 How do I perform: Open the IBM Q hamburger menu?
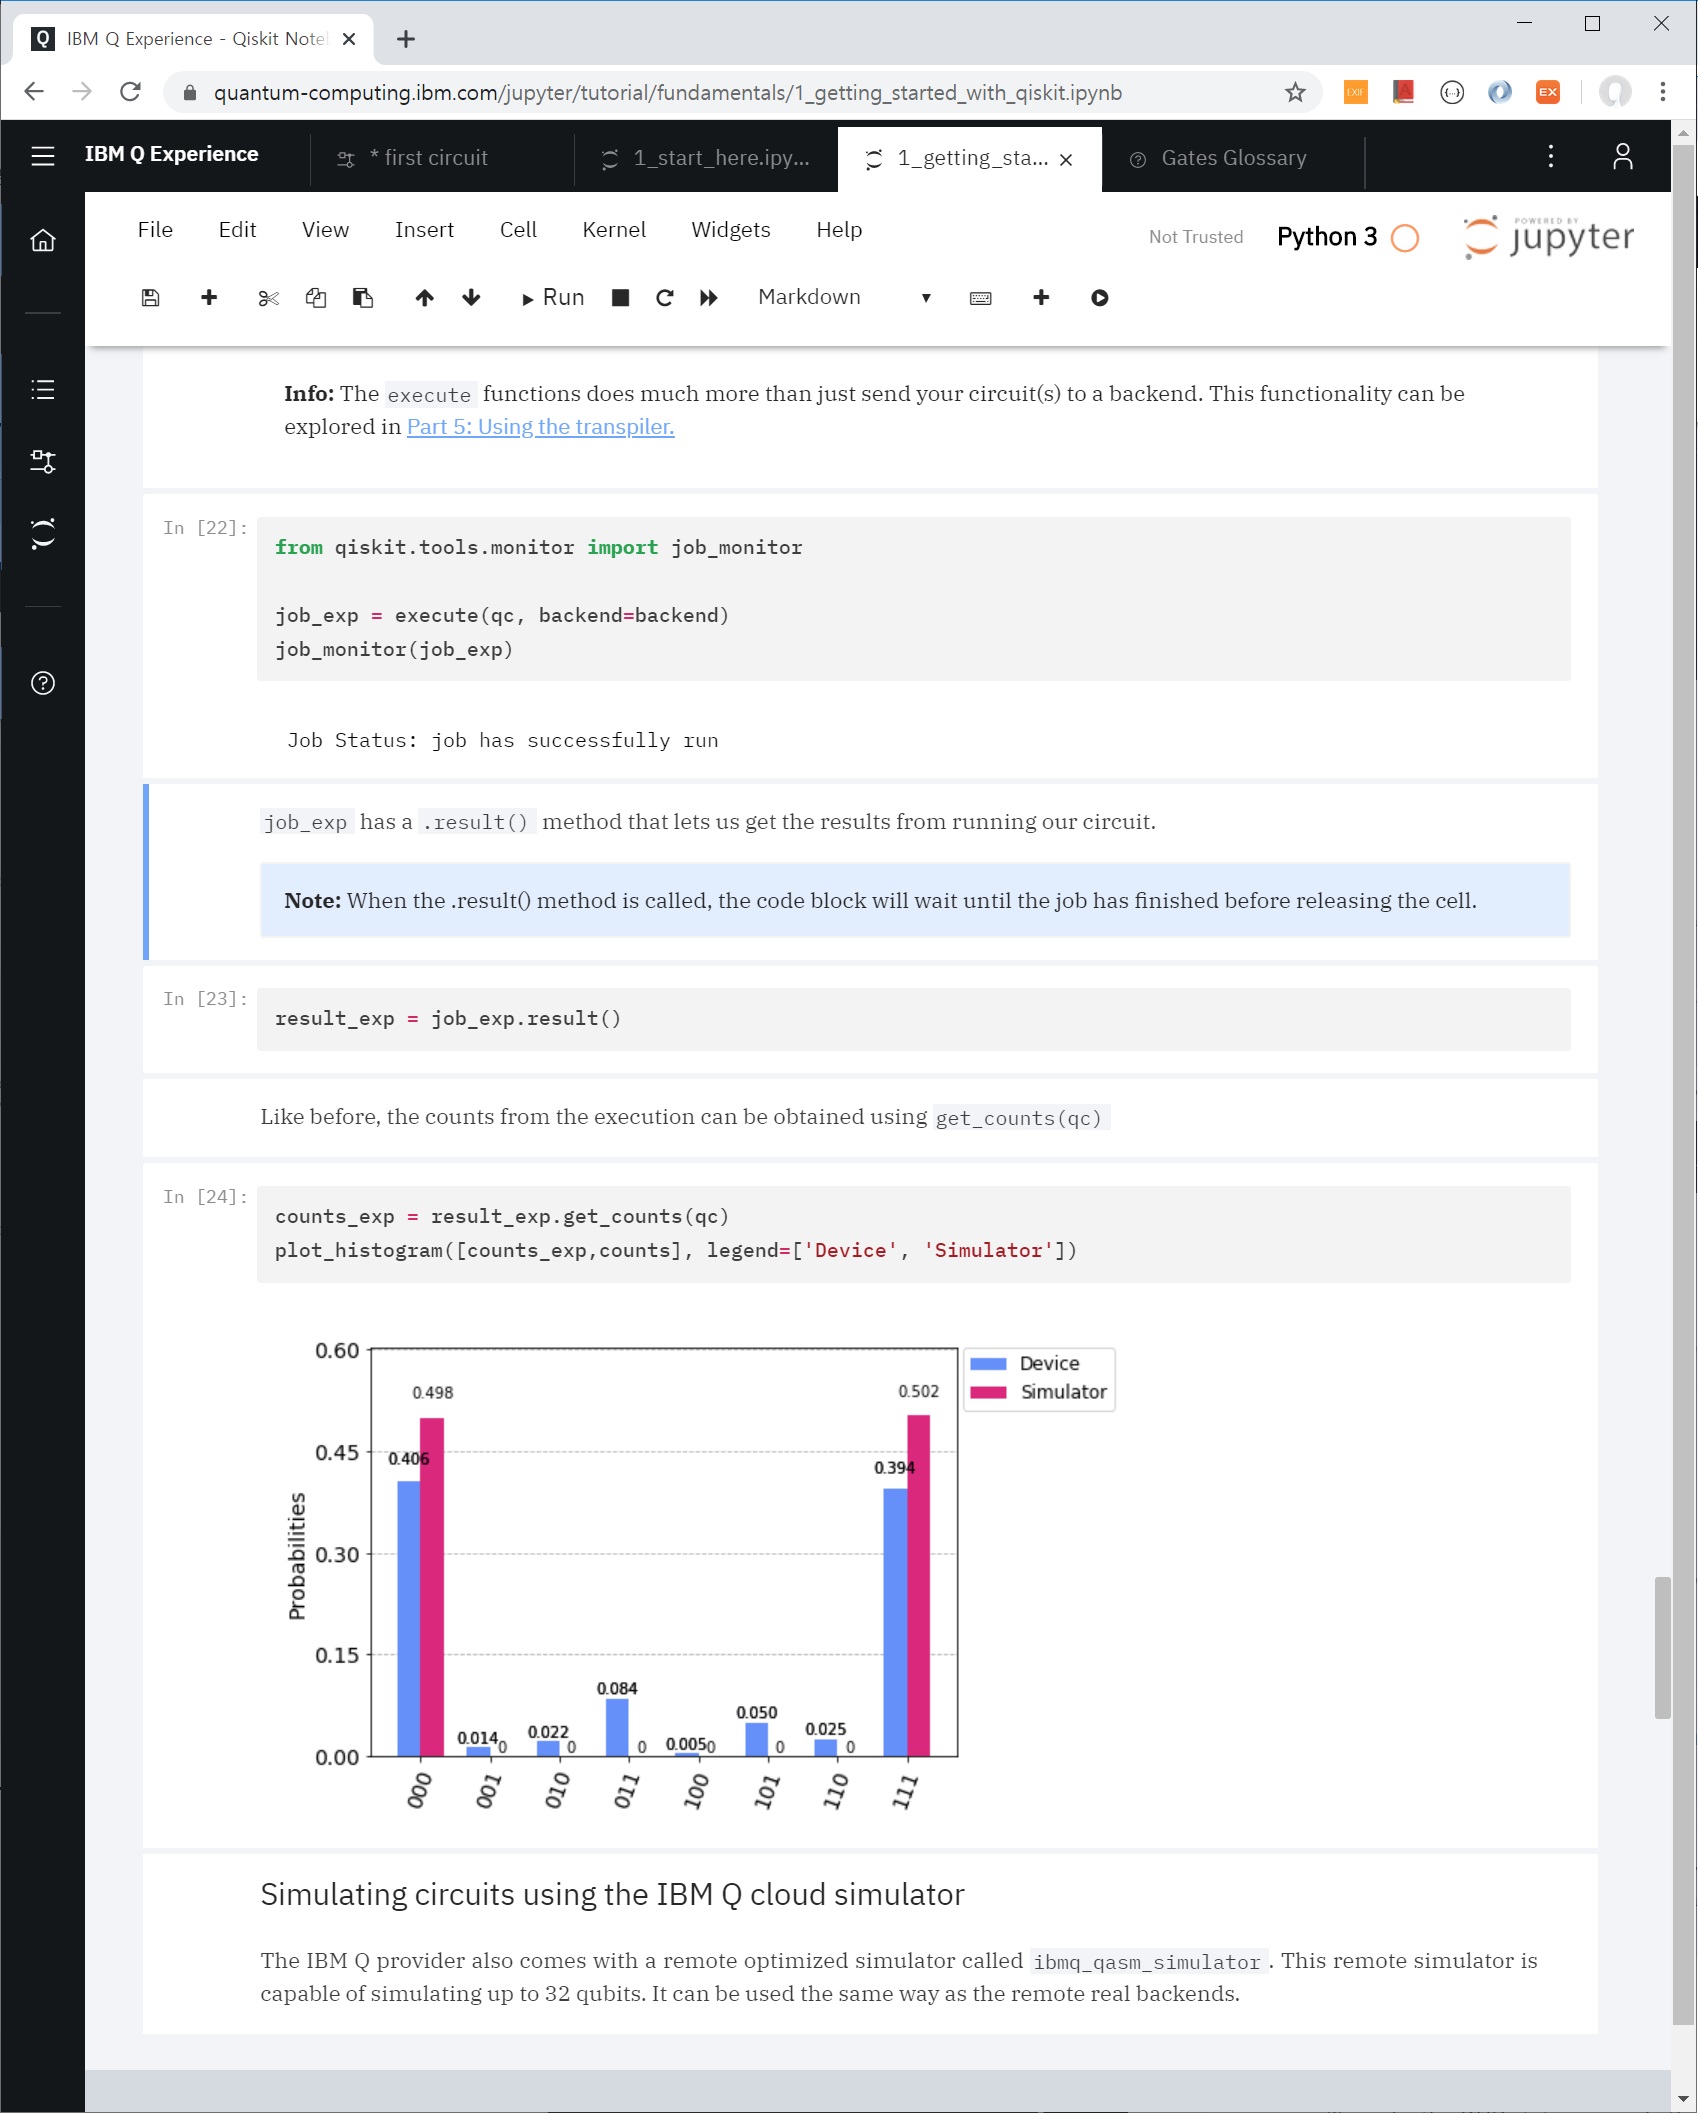pyautogui.click(x=43, y=156)
